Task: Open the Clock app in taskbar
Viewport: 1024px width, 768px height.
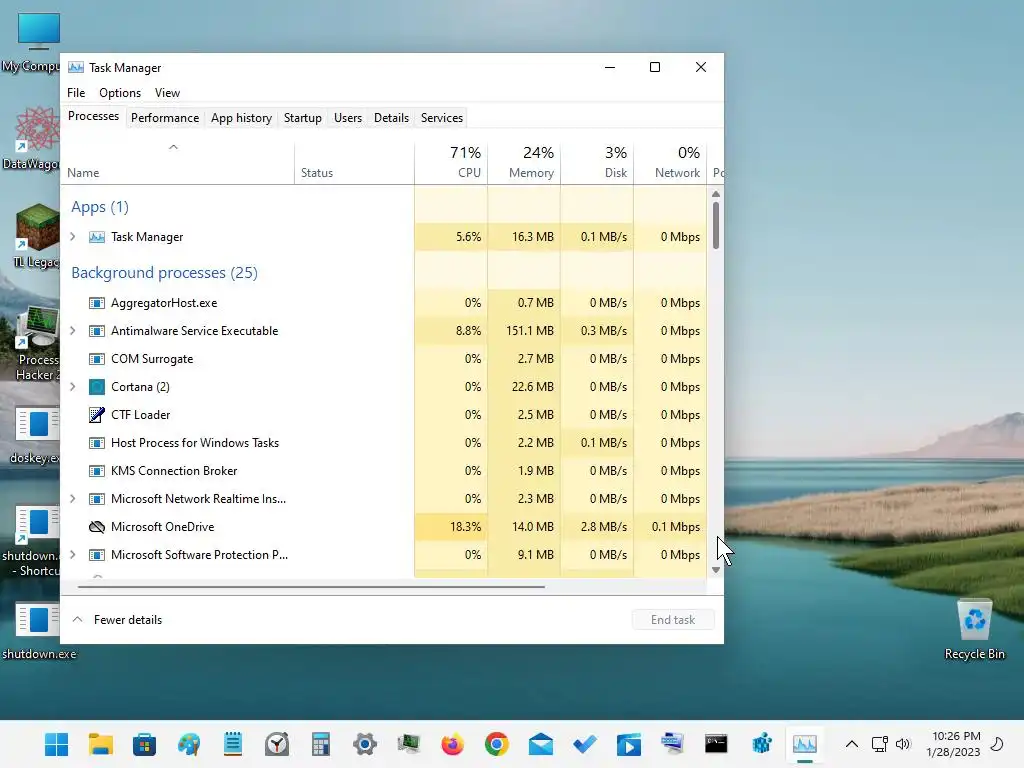Action: tap(277, 744)
